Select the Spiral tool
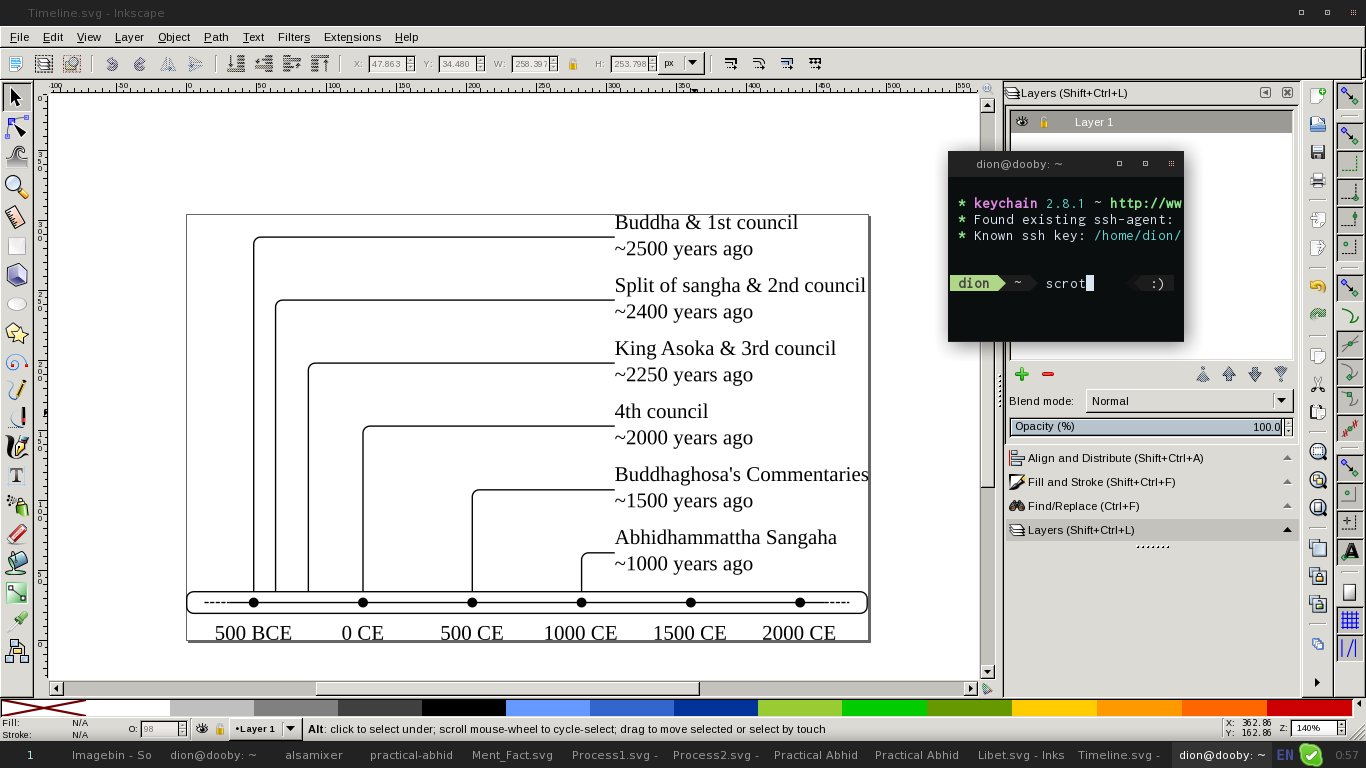The width and height of the screenshot is (1366, 768). pos(16,361)
